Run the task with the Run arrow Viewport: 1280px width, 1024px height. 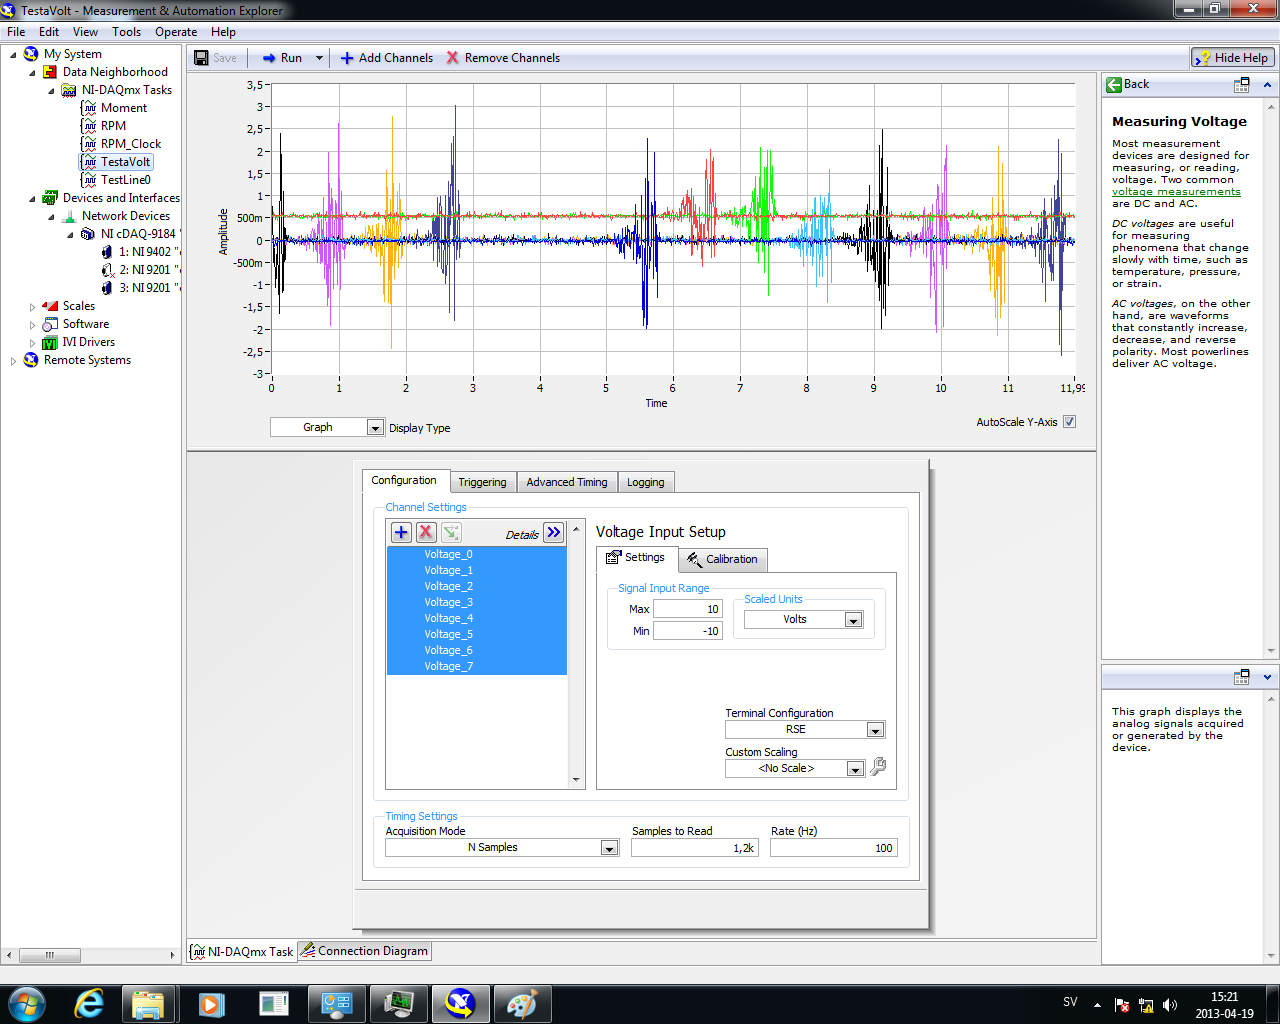[x=269, y=58]
